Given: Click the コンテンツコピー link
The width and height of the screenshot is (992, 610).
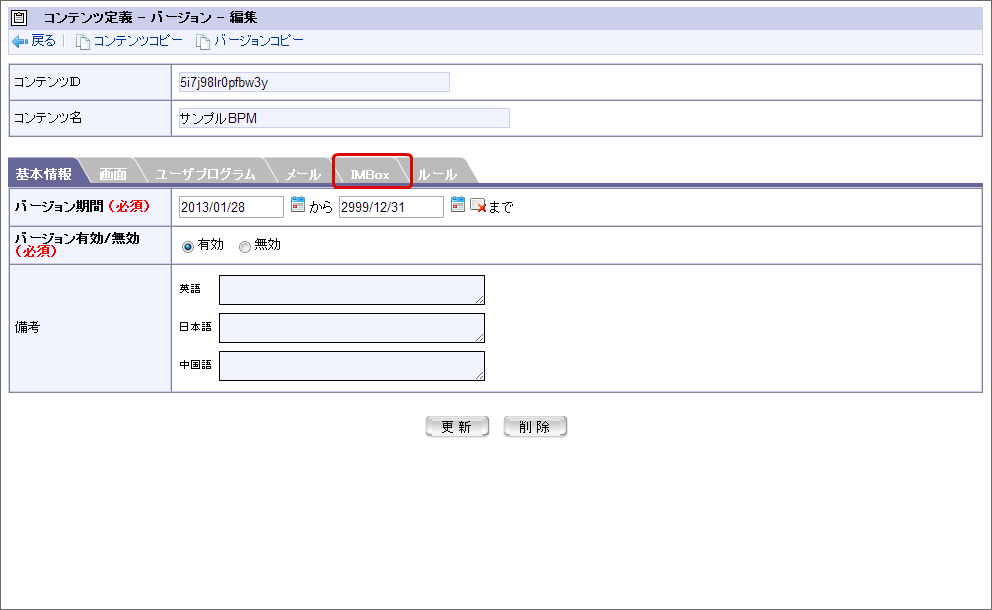Looking at the screenshot, I should 138,41.
